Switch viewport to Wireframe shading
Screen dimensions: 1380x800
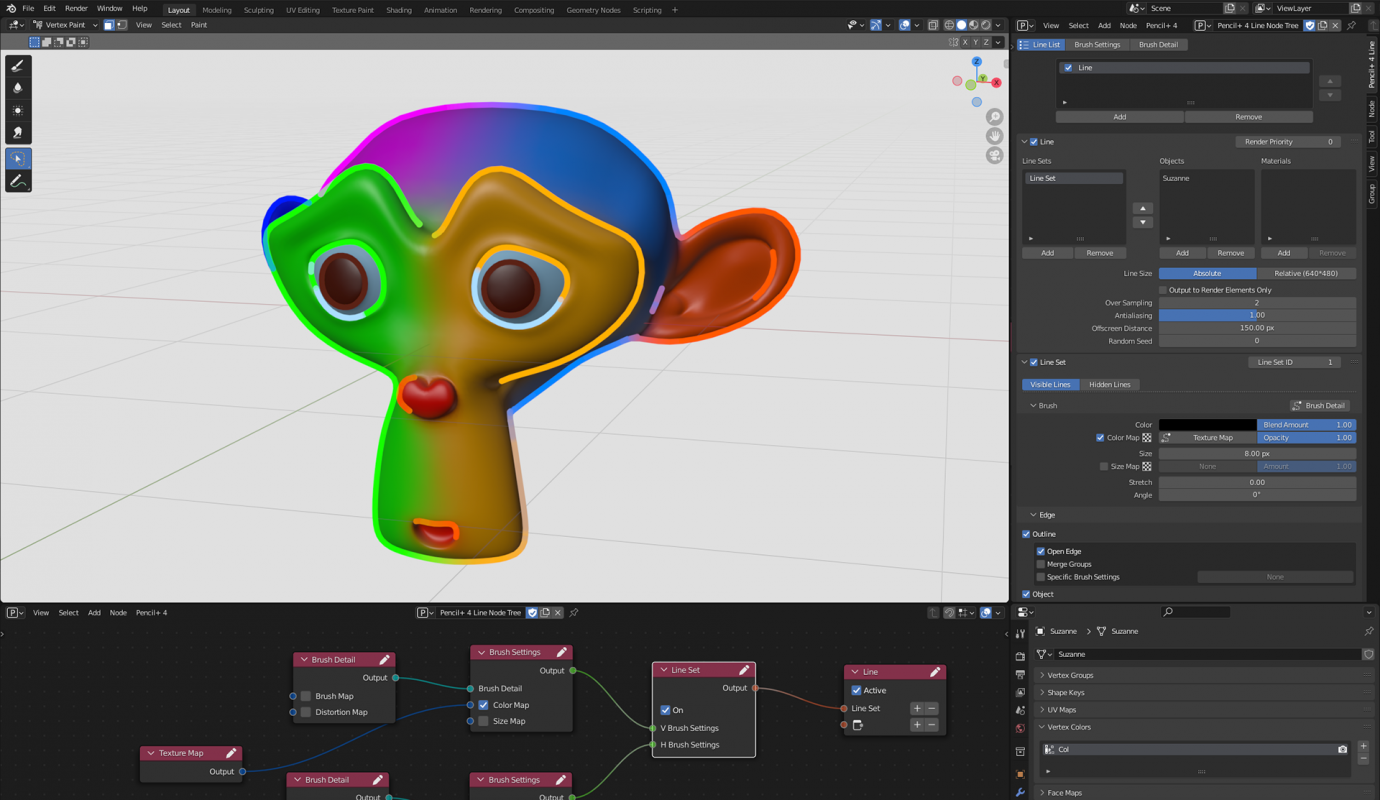949,24
